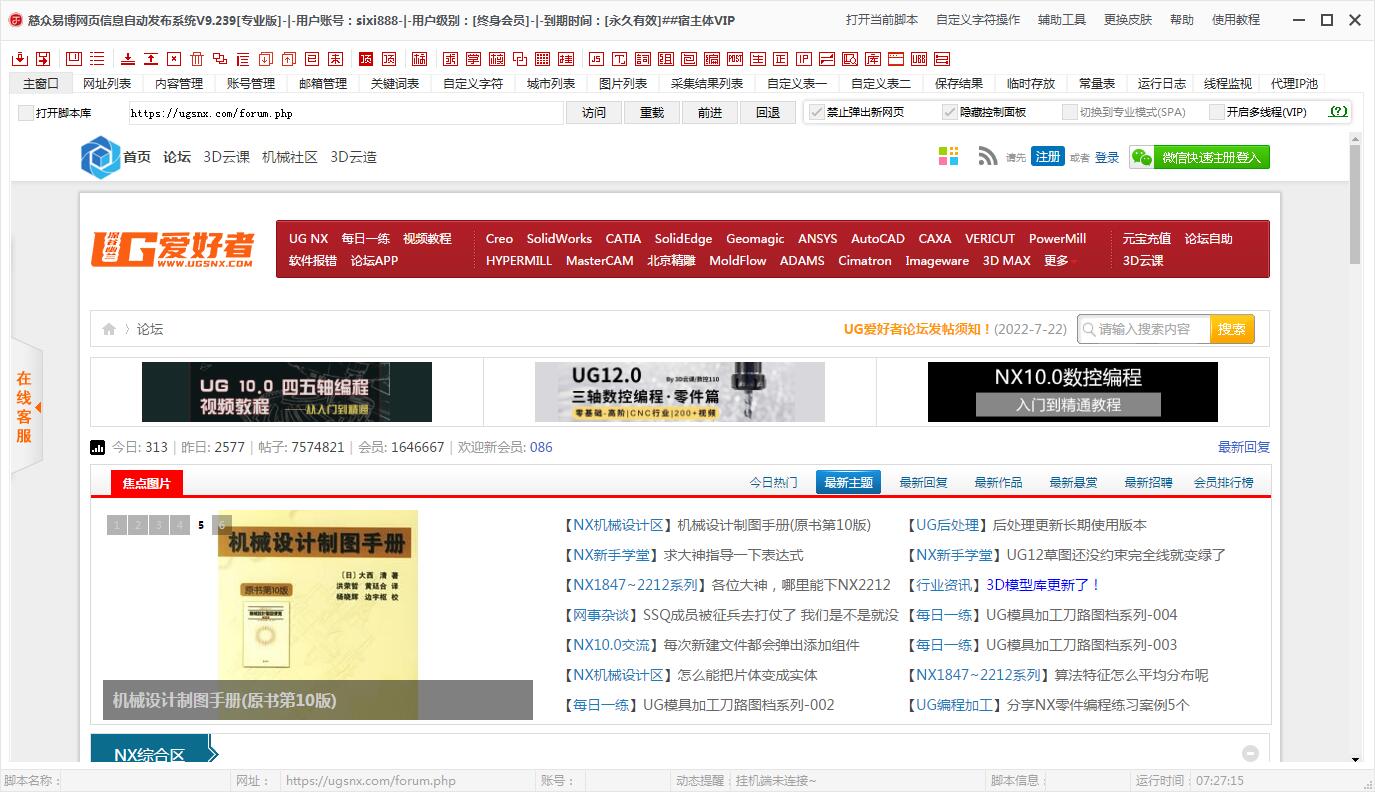Viewport: 1375px width, 792px height.
Task: Open 辅助工具 menu
Action: [x=1062, y=20]
